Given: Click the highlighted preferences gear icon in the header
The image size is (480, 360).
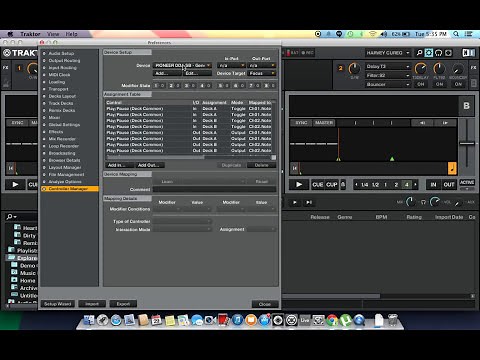Looking at the screenshot, I should pos(429,53).
